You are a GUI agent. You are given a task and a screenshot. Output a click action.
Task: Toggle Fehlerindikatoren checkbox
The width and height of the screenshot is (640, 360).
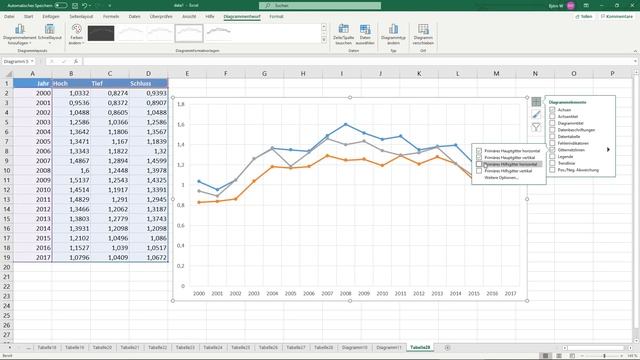click(552, 143)
